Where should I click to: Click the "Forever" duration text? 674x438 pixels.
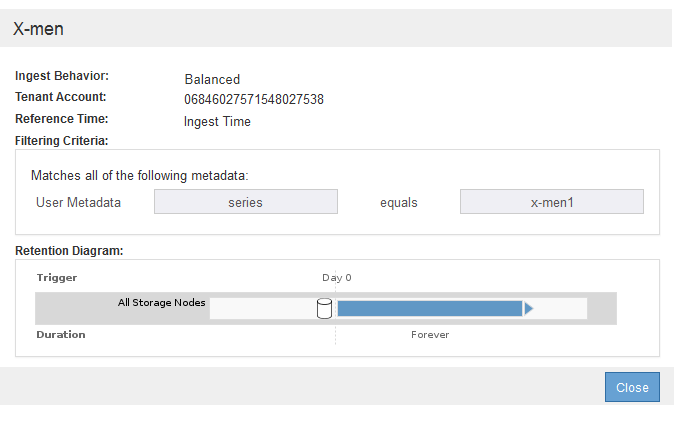point(430,334)
